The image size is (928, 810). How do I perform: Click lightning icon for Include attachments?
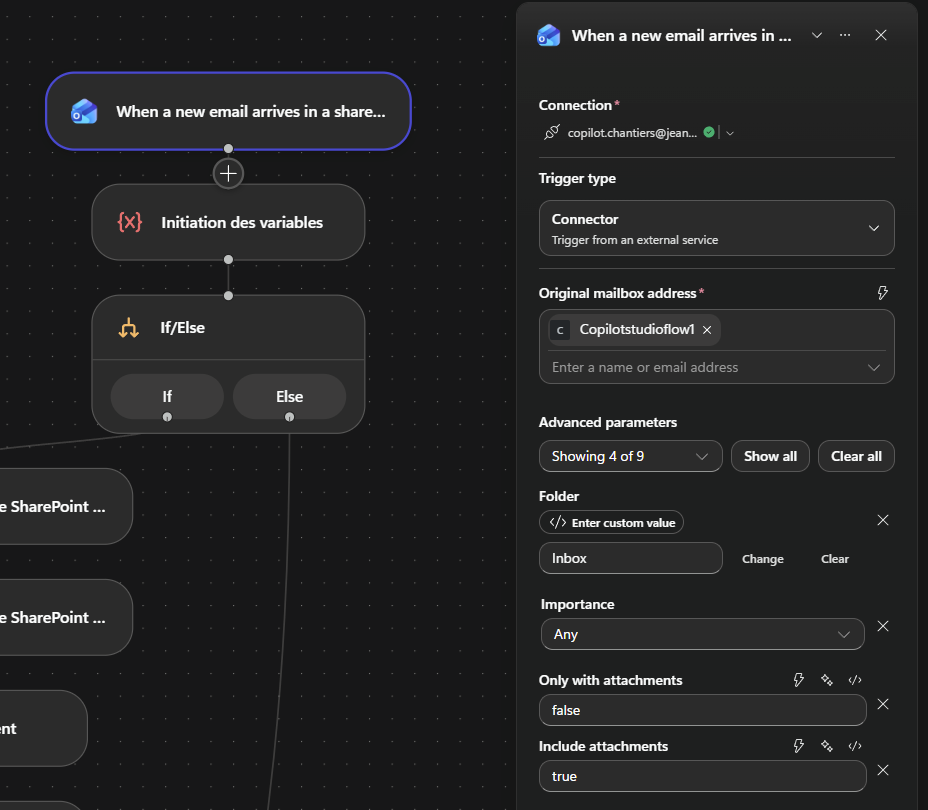[x=798, y=746]
